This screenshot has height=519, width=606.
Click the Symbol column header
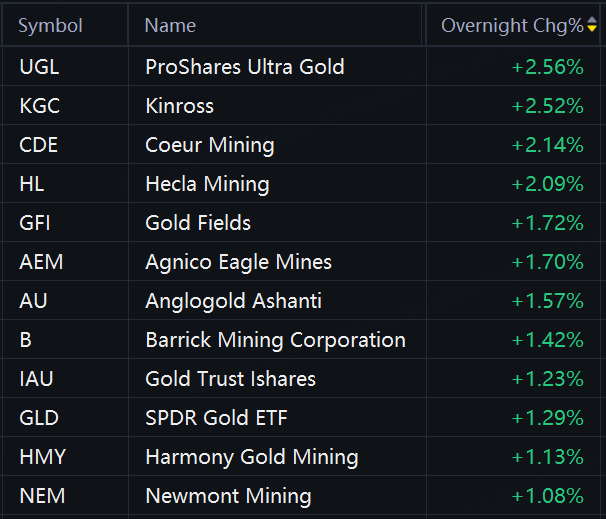50,26
